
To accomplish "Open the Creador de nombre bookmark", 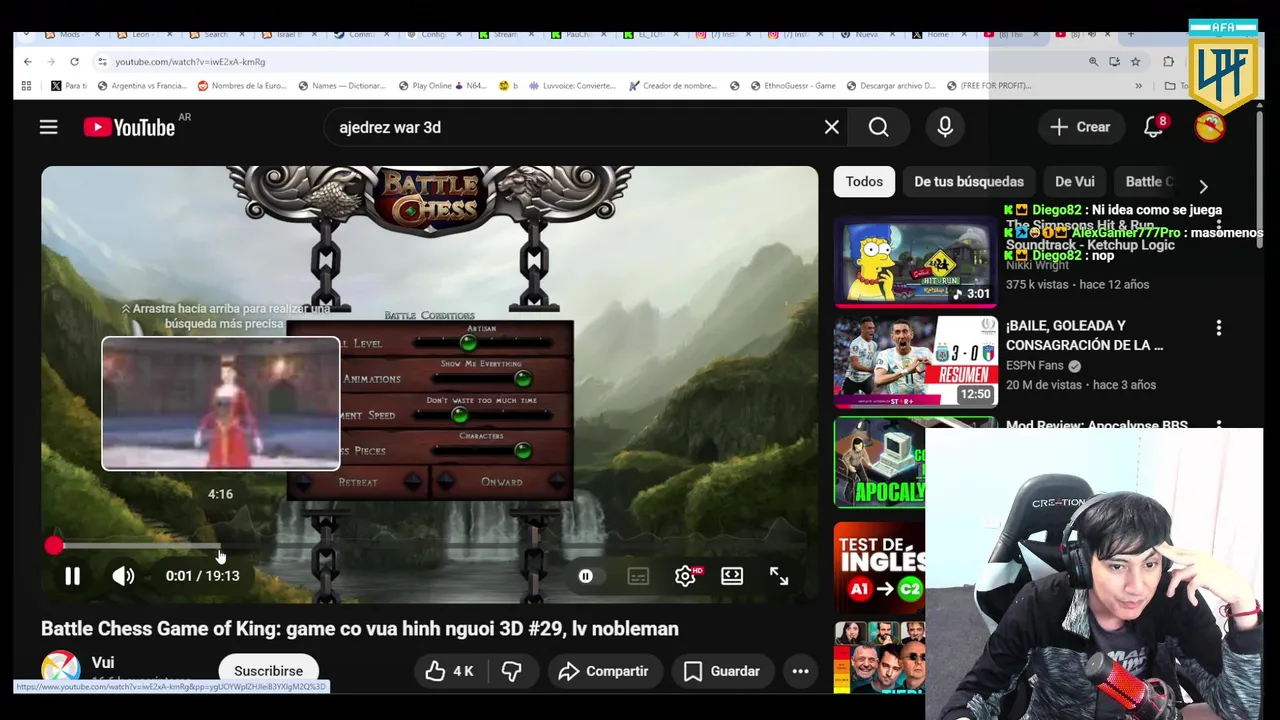I will (x=673, y=86).
